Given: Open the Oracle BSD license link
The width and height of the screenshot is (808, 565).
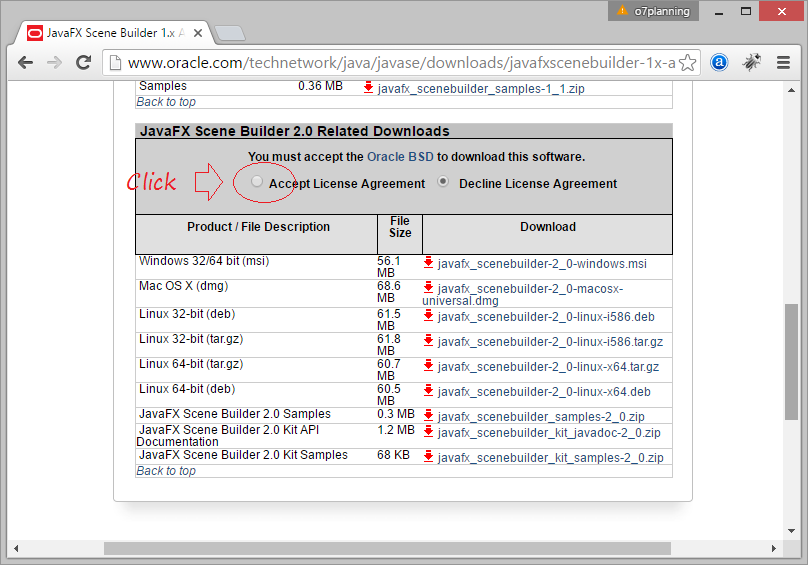Looking at the screenshot, I should [400, 157].
